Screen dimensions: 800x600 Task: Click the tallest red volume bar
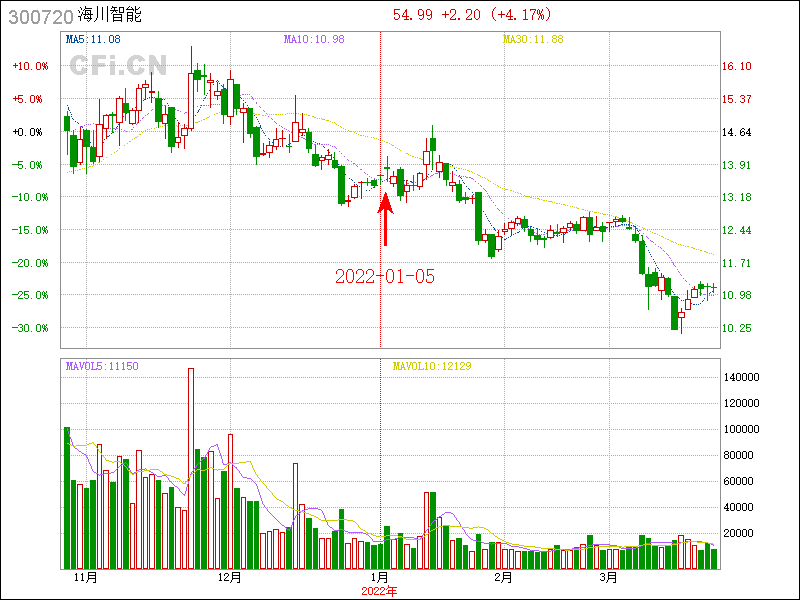(x=191, y=468)
